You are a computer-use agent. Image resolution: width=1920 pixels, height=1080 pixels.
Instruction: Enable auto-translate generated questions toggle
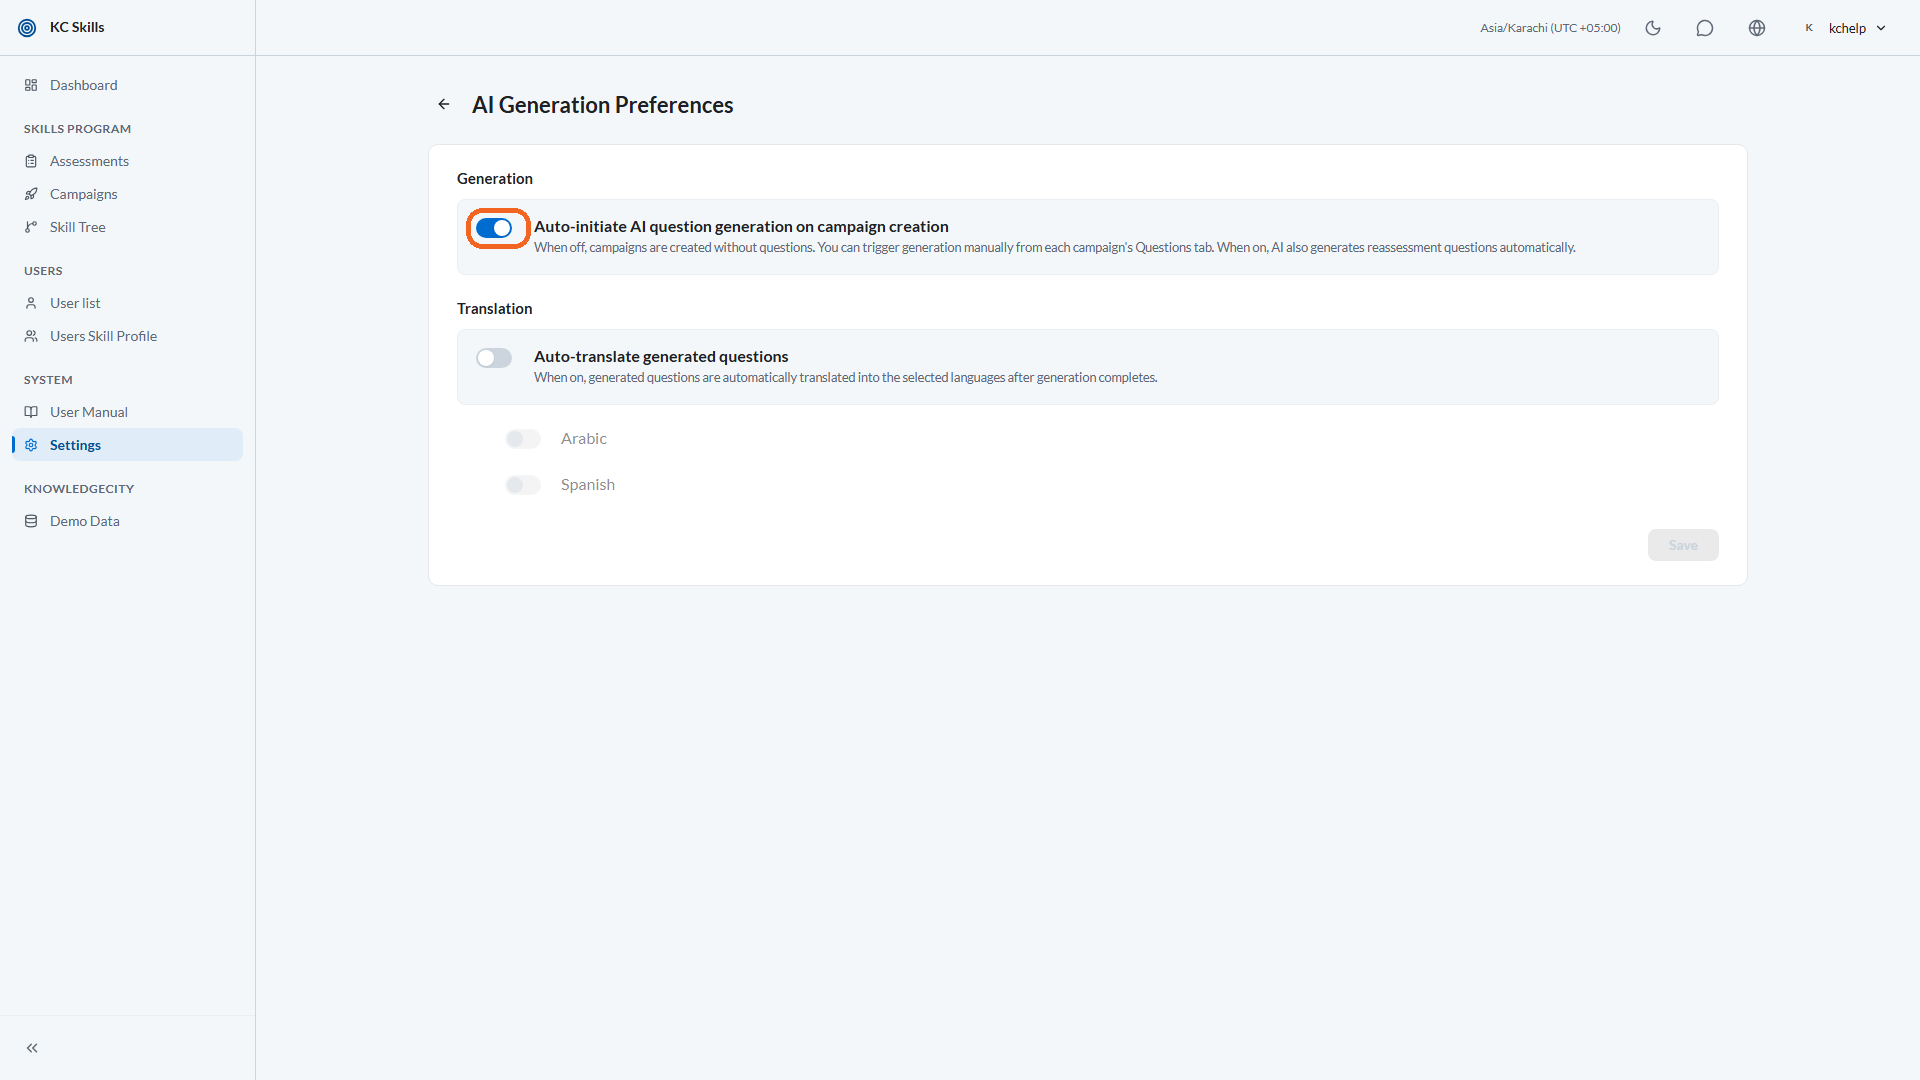[x=494, y=358]
